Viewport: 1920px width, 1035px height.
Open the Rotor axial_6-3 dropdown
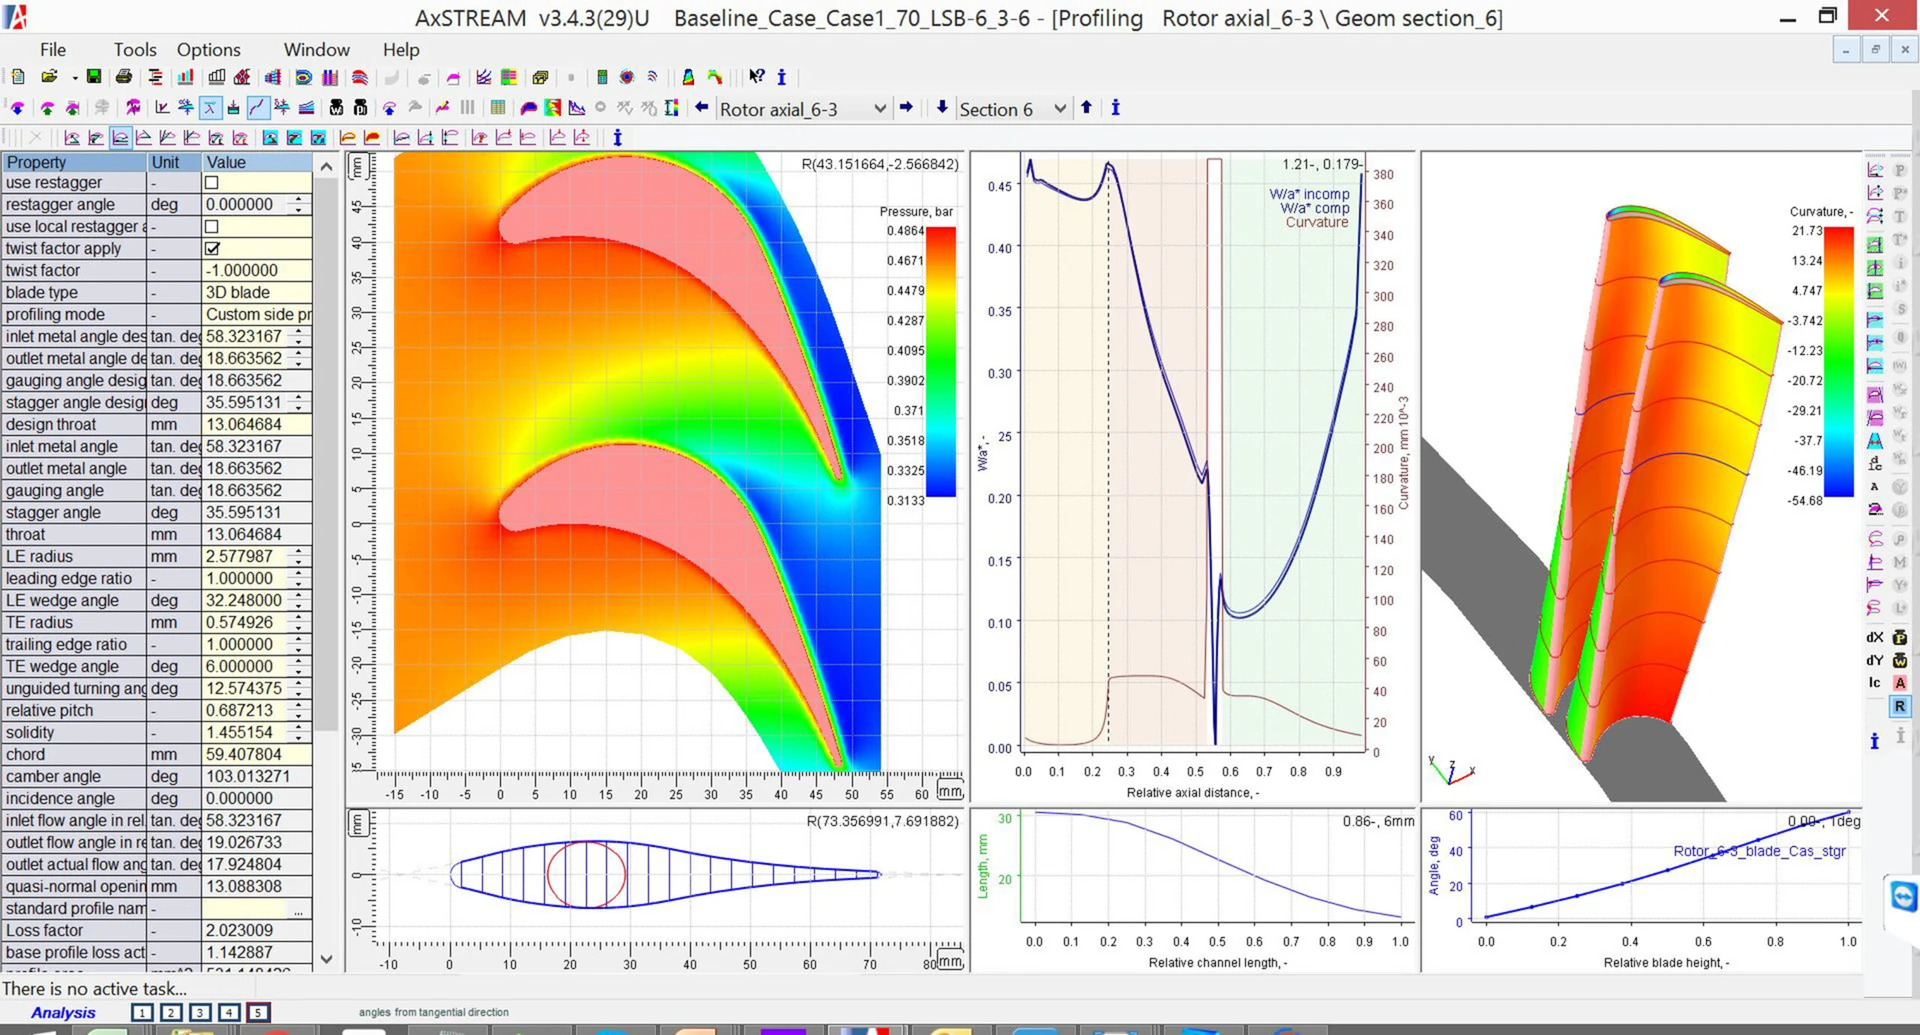click(878, 109)
